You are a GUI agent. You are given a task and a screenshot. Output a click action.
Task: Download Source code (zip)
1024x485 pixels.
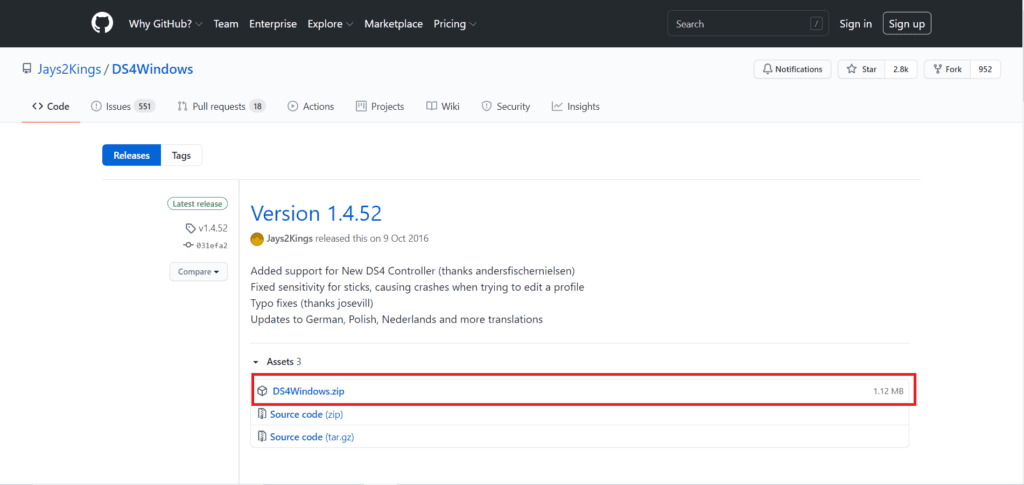tap(306, 415)
